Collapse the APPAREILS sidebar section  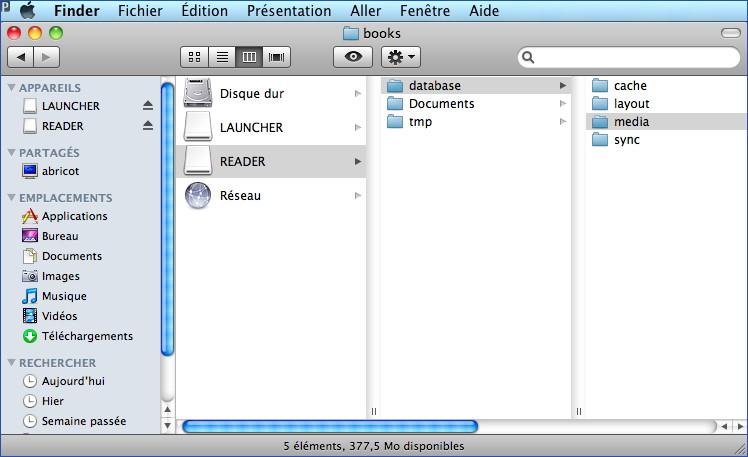point(12,87)
